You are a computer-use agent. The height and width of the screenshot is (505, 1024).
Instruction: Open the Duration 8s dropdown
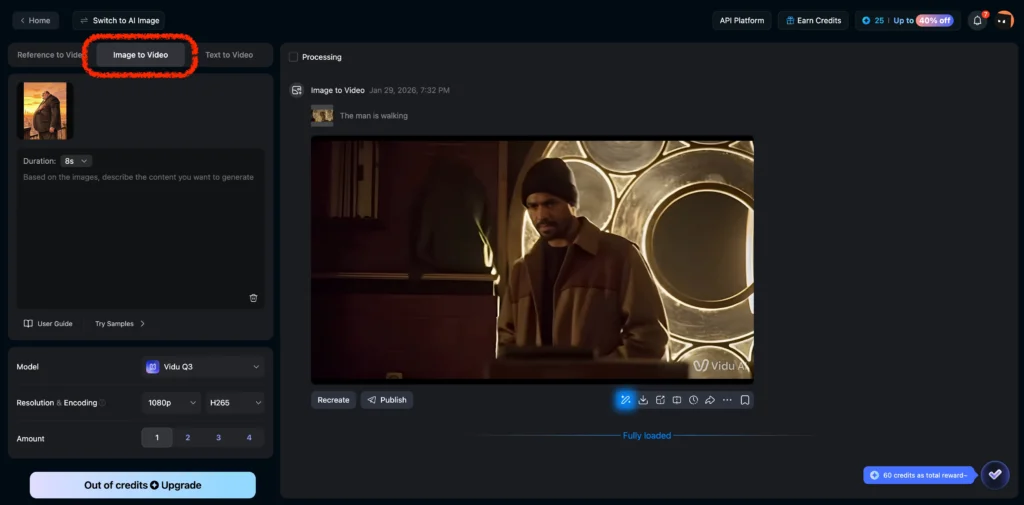coord(76,161)
